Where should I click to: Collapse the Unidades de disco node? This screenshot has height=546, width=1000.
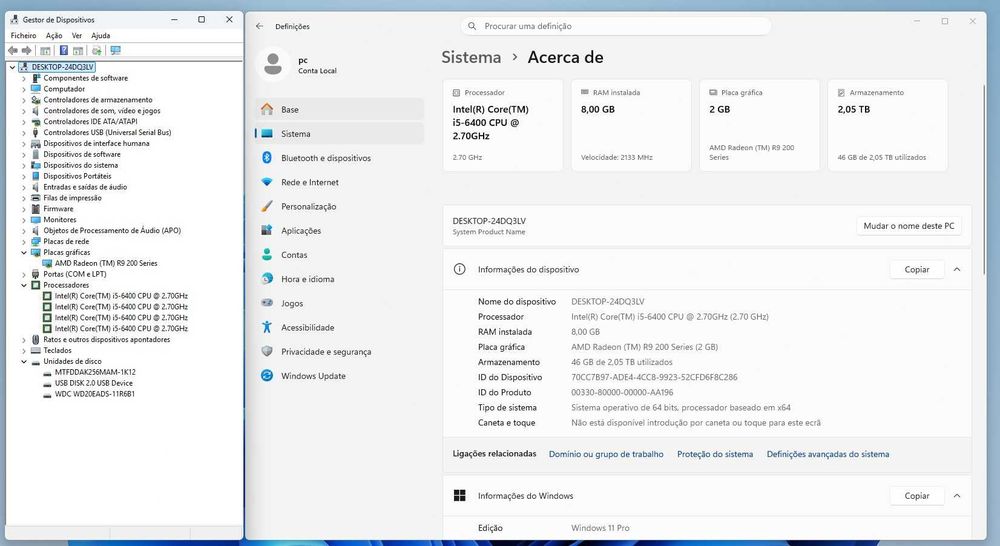click(x=24, y=362)
